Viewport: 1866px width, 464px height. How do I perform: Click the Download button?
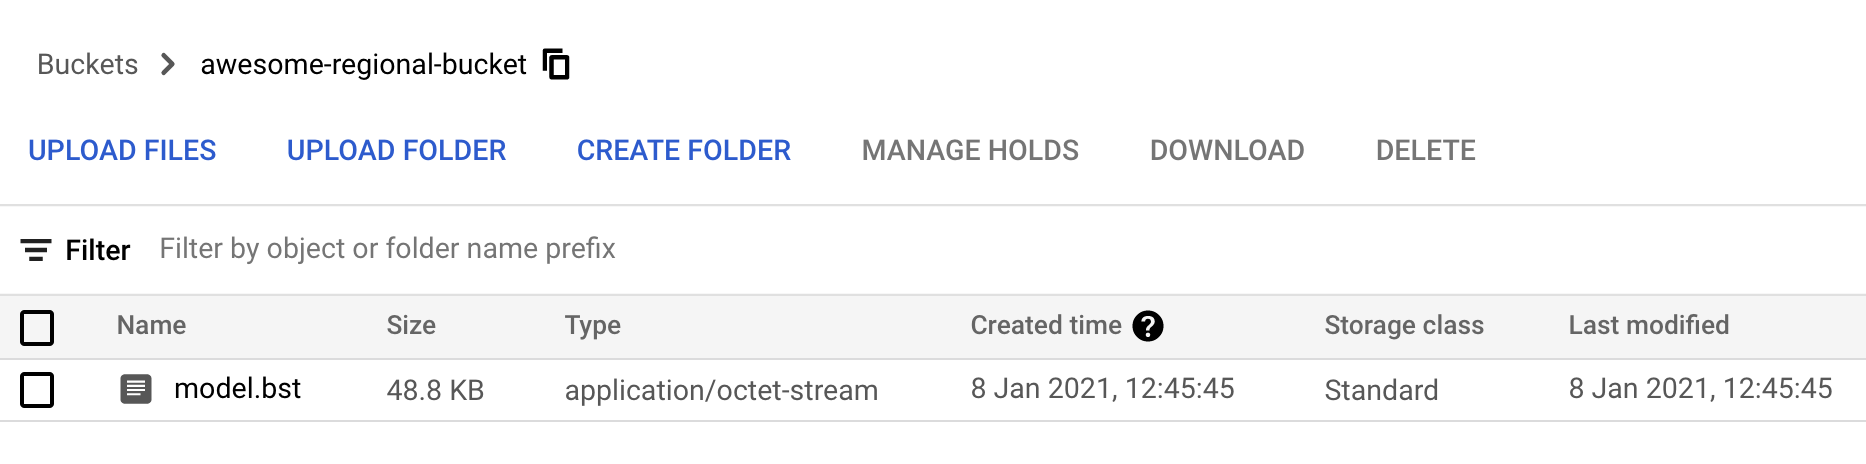1227,150
